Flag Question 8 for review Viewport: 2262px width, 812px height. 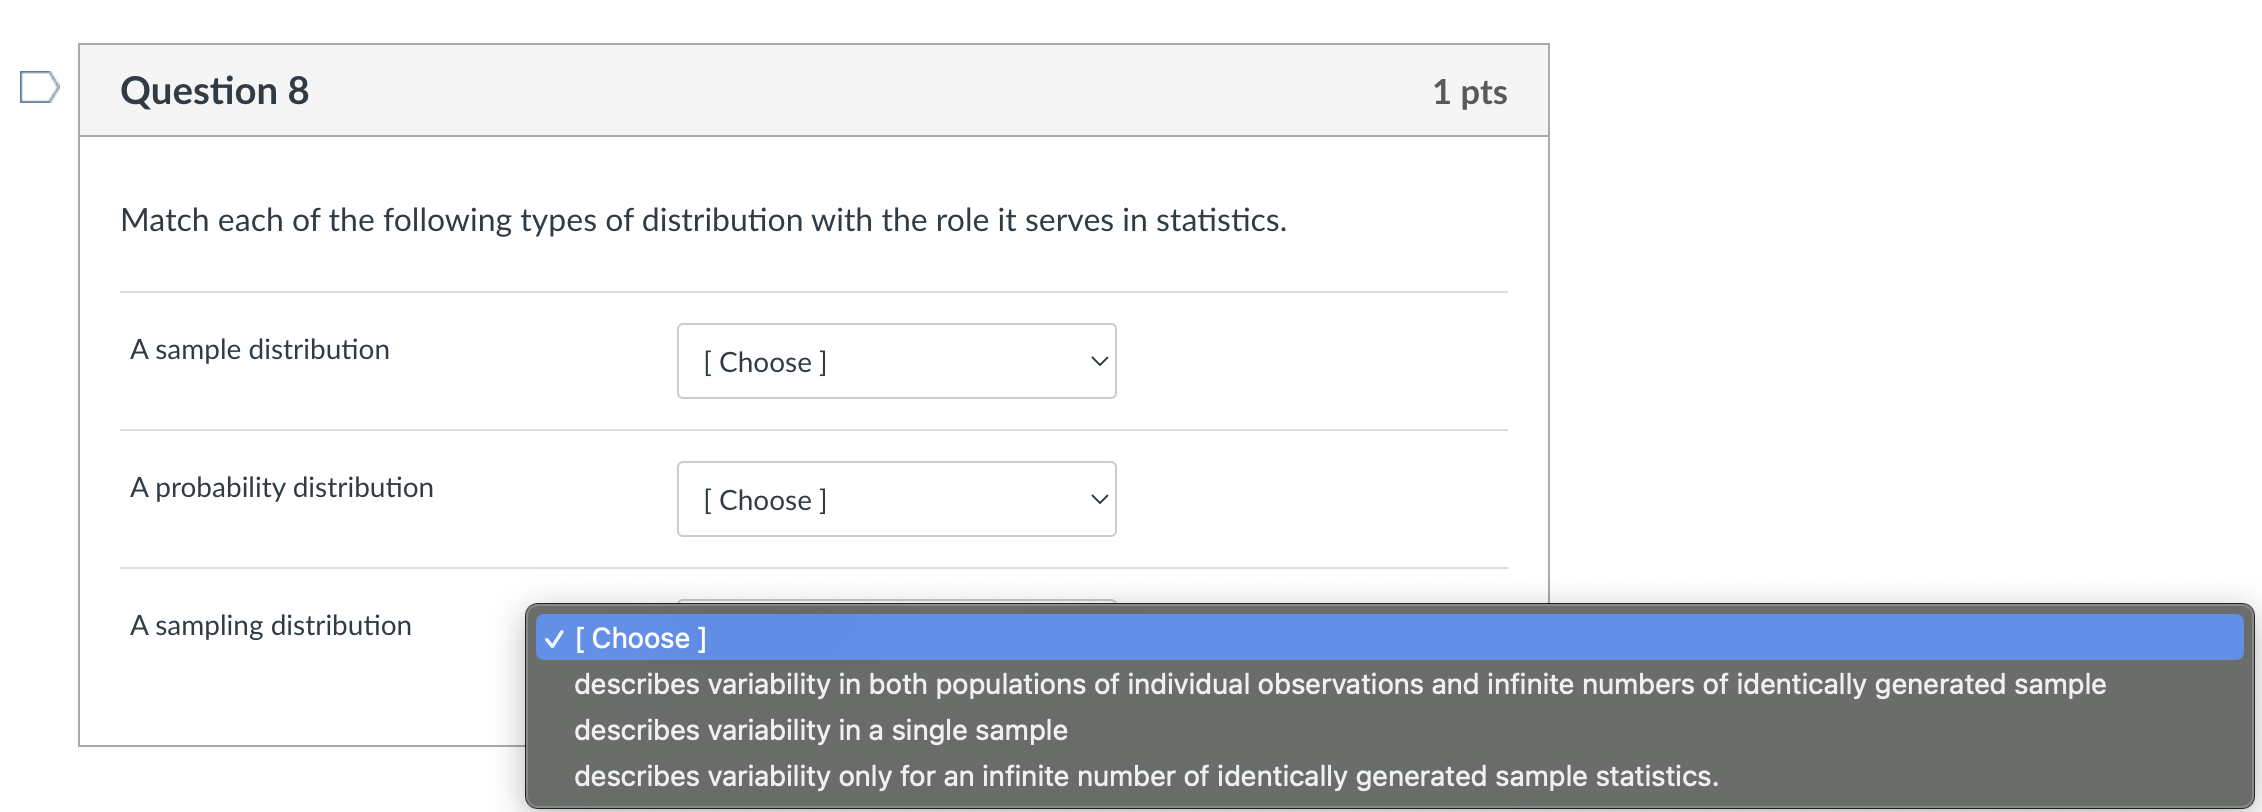(39, 87)
